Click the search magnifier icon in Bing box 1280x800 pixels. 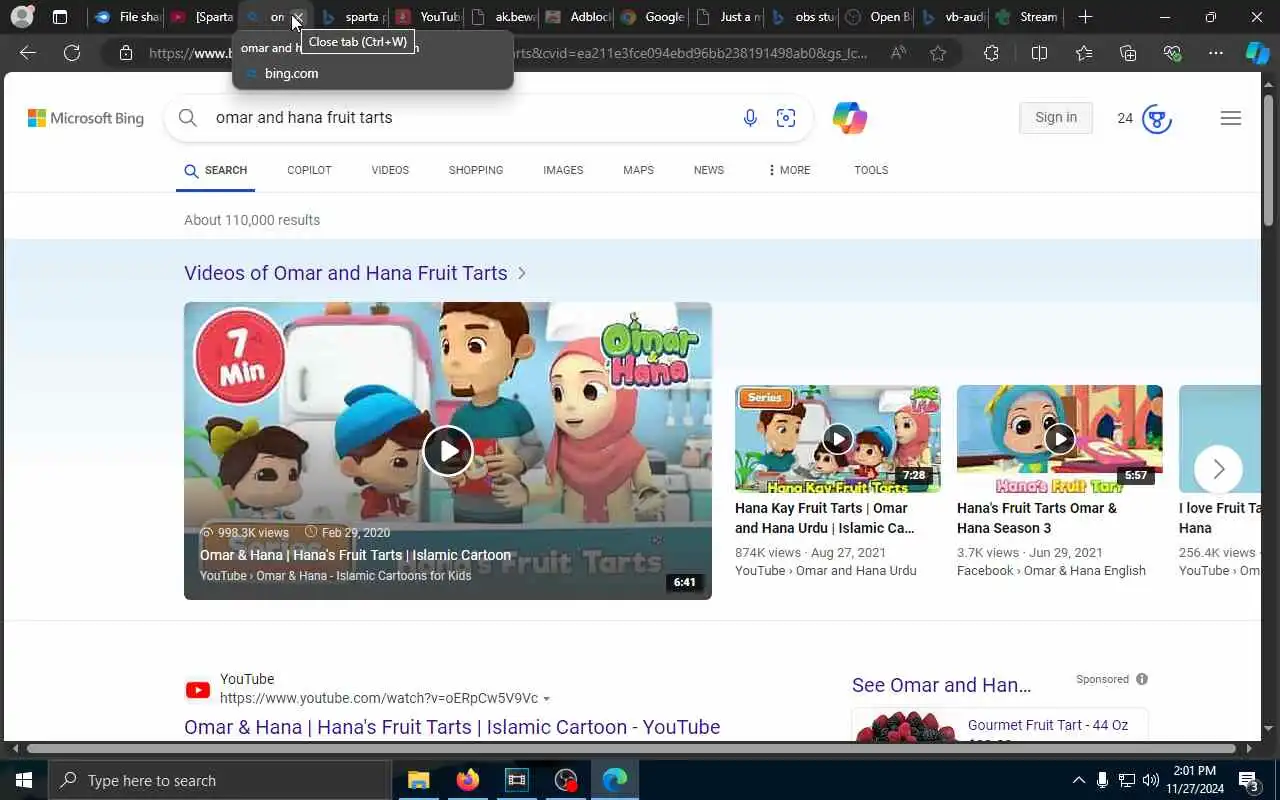point(187,118)
